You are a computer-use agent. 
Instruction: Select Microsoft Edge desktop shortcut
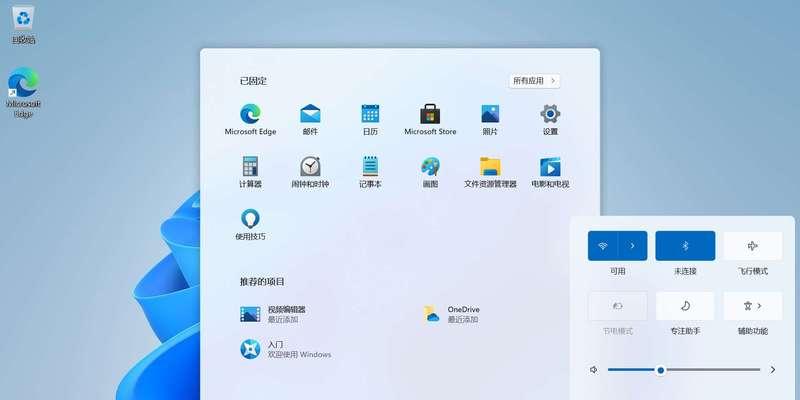23,93
